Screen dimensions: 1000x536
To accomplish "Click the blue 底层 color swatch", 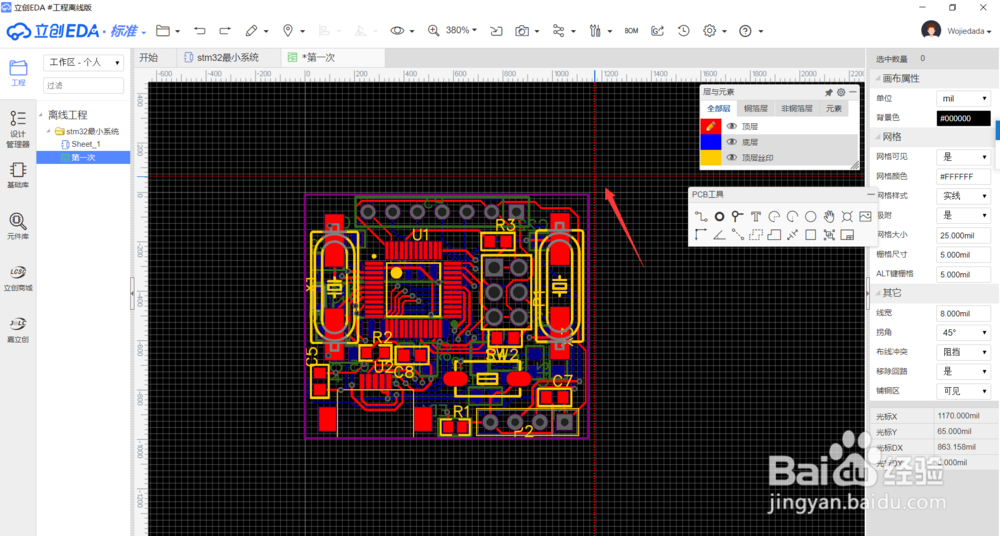I will click(x=710, y=142).
